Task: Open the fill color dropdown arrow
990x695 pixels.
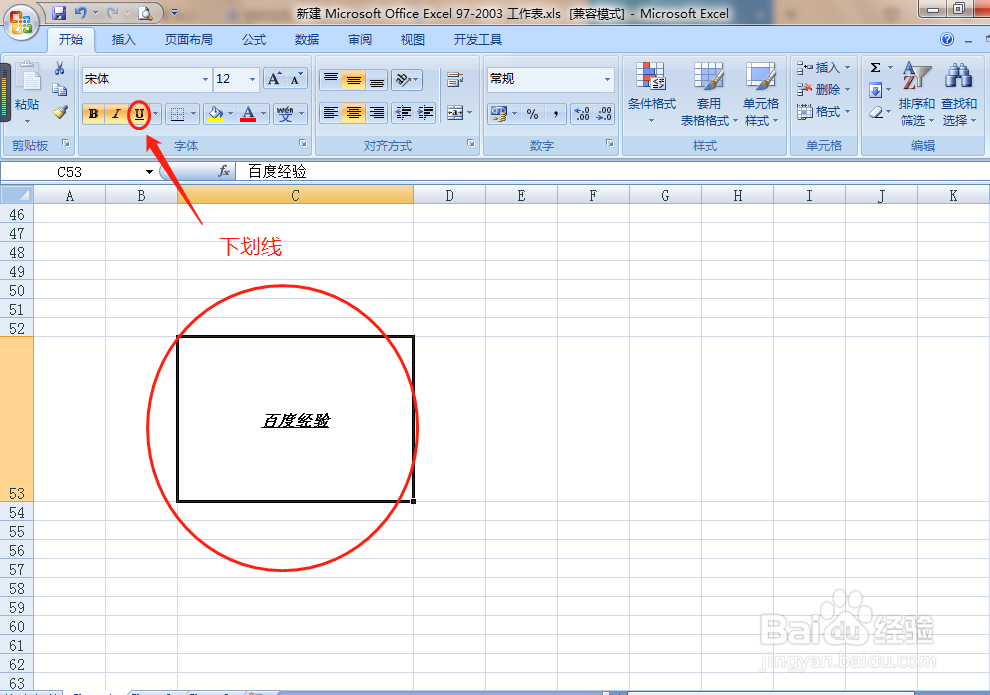Action: pyautogui.click(x=230, y=114)
